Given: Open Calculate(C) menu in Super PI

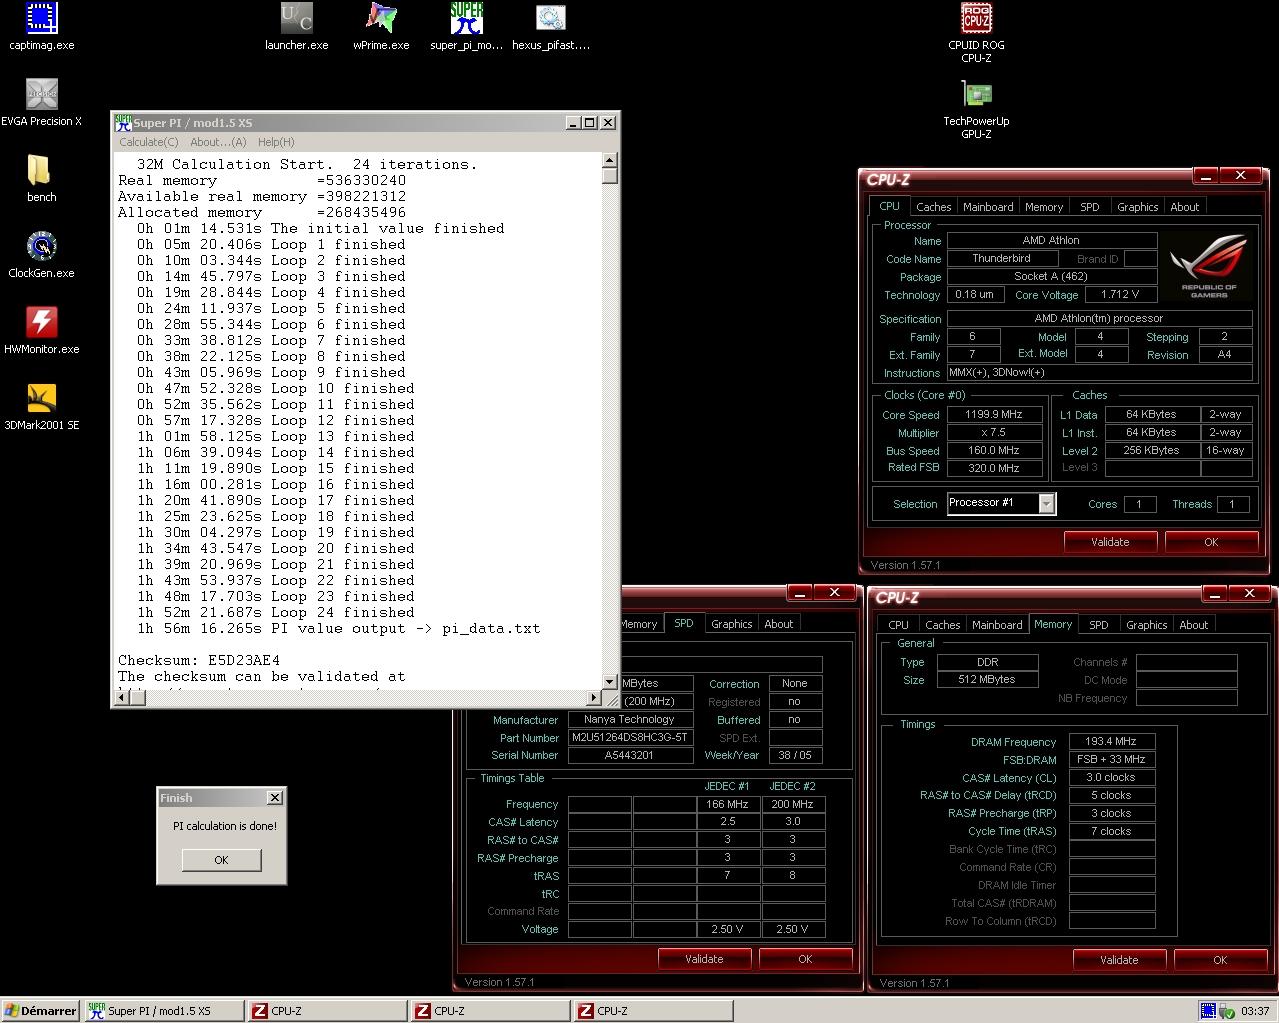Looking at the screenshot, I should click(x=149, y=142).
